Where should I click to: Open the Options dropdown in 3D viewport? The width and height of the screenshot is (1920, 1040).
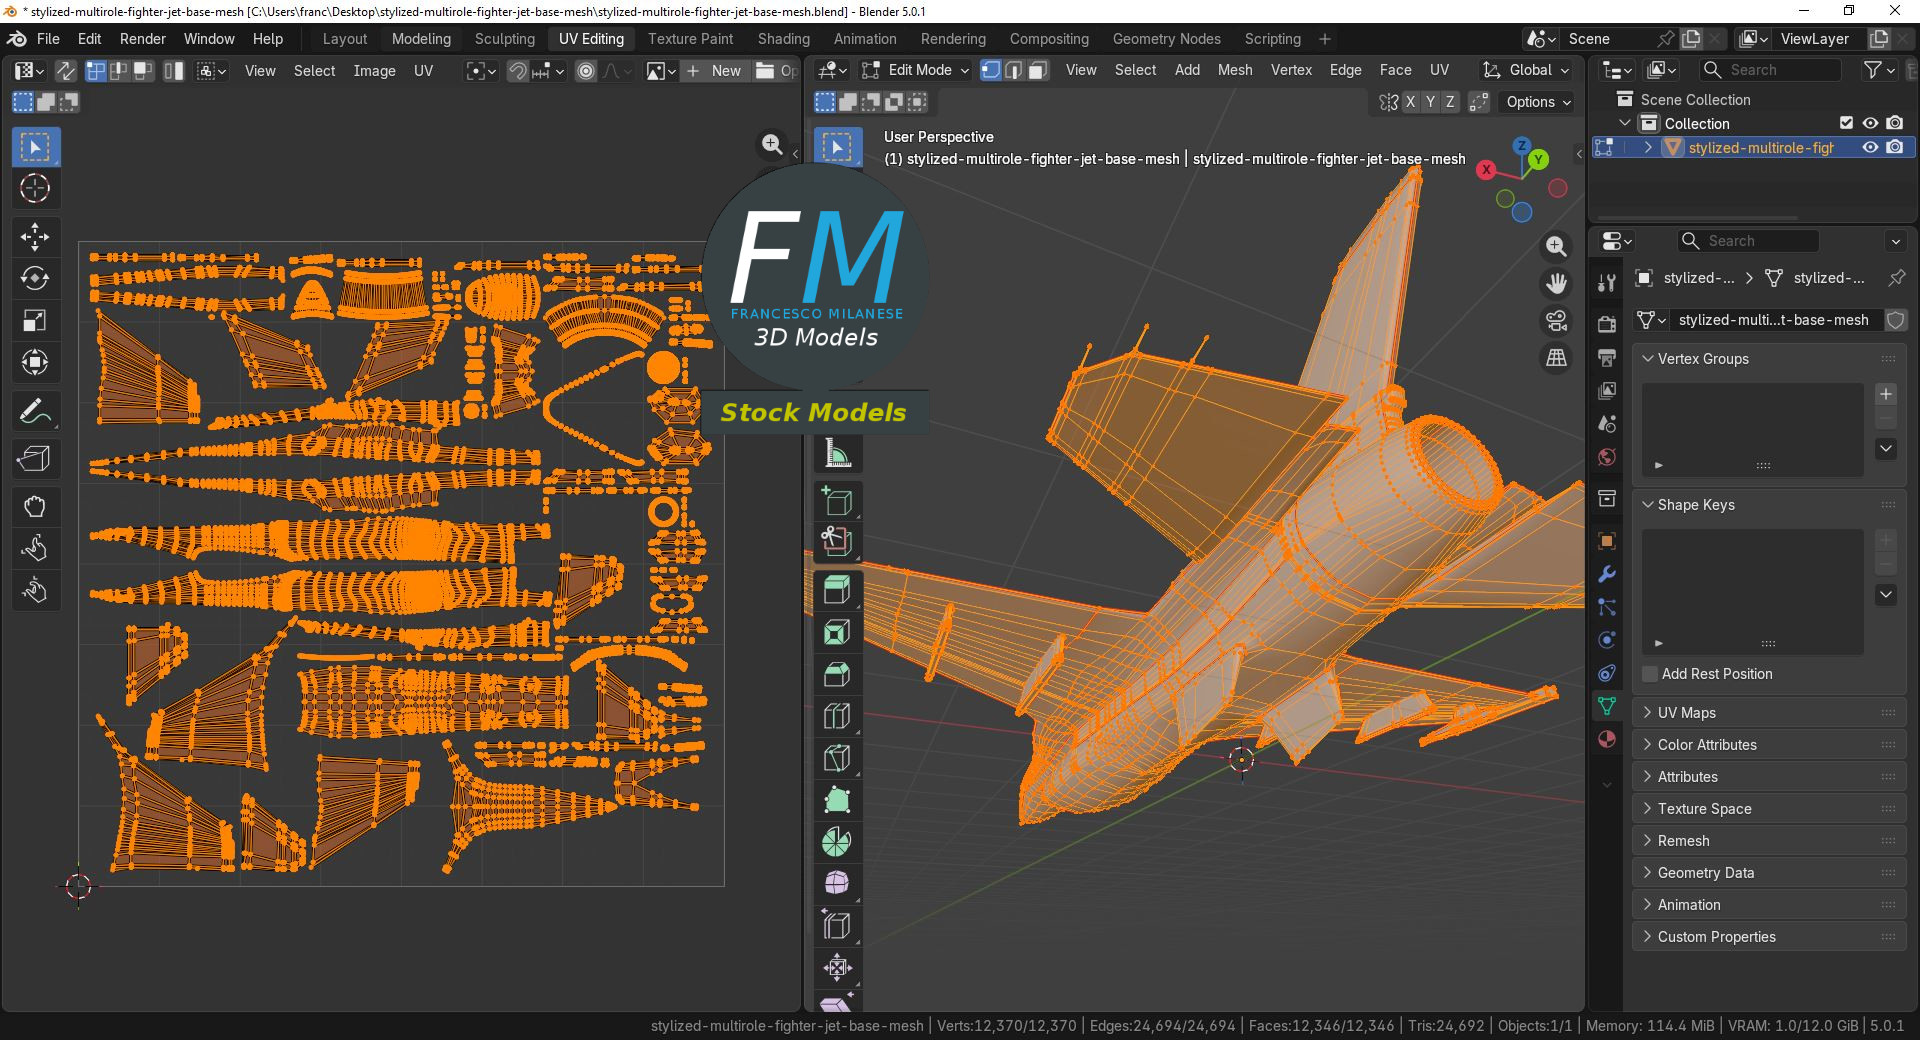(x=1538, y=102)
